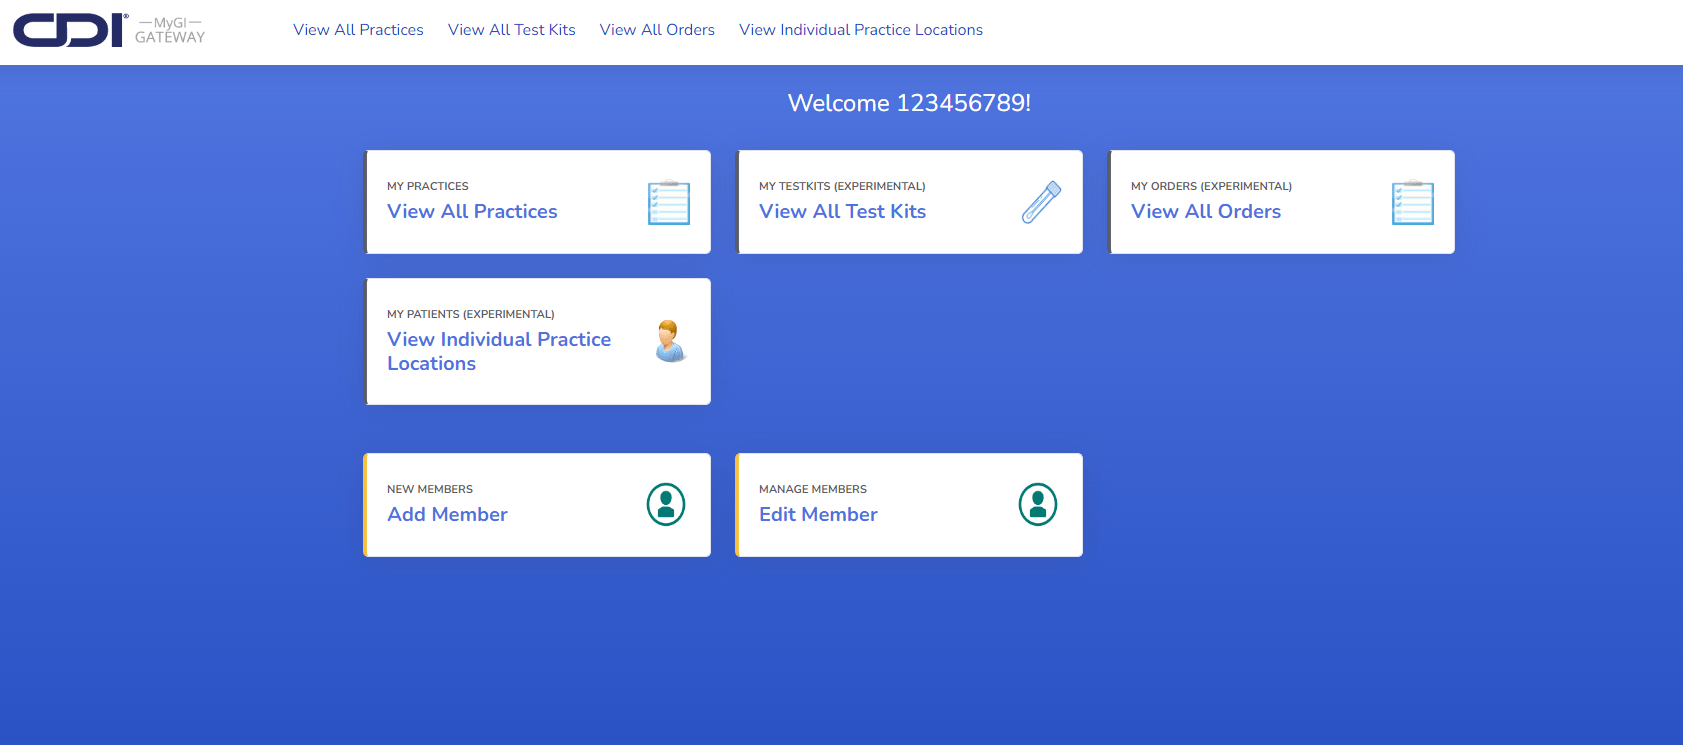Click the patient avatar icon in My Patients card

pos(670,341)
